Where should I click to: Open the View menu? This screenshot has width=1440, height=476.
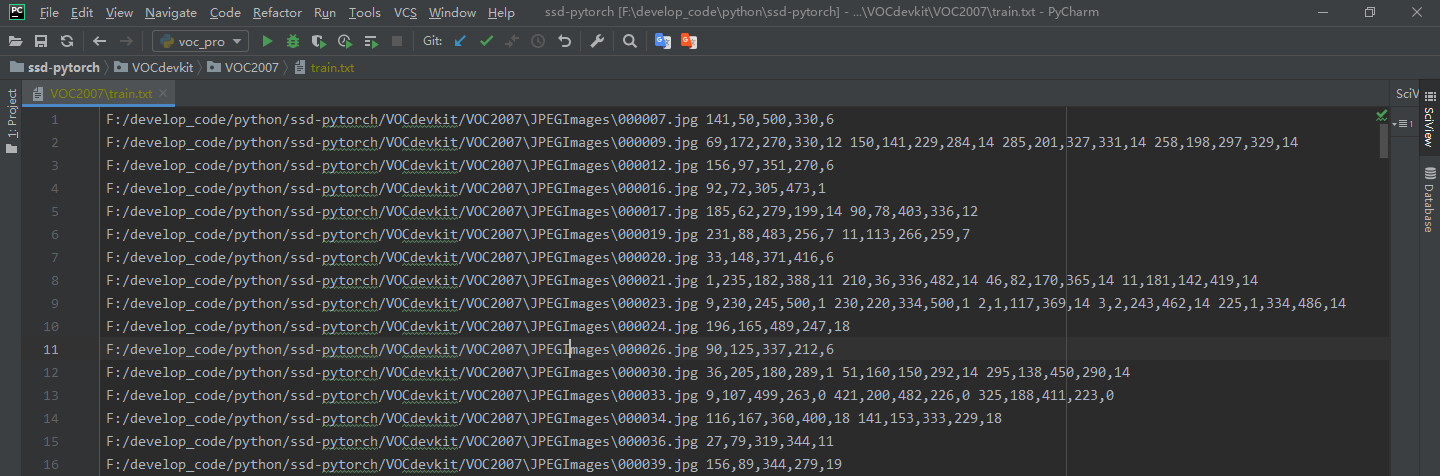click(x=119, y=13)
